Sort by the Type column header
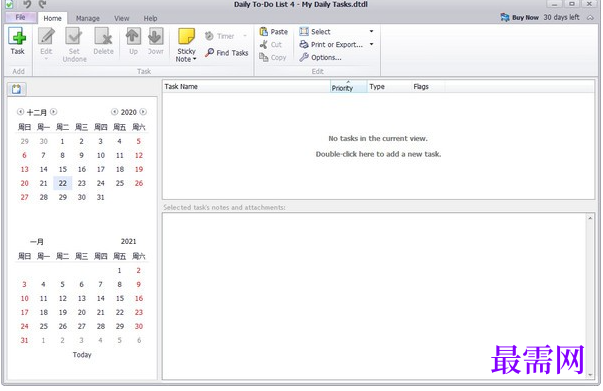 pyautogui.click(x=389, y=87)
